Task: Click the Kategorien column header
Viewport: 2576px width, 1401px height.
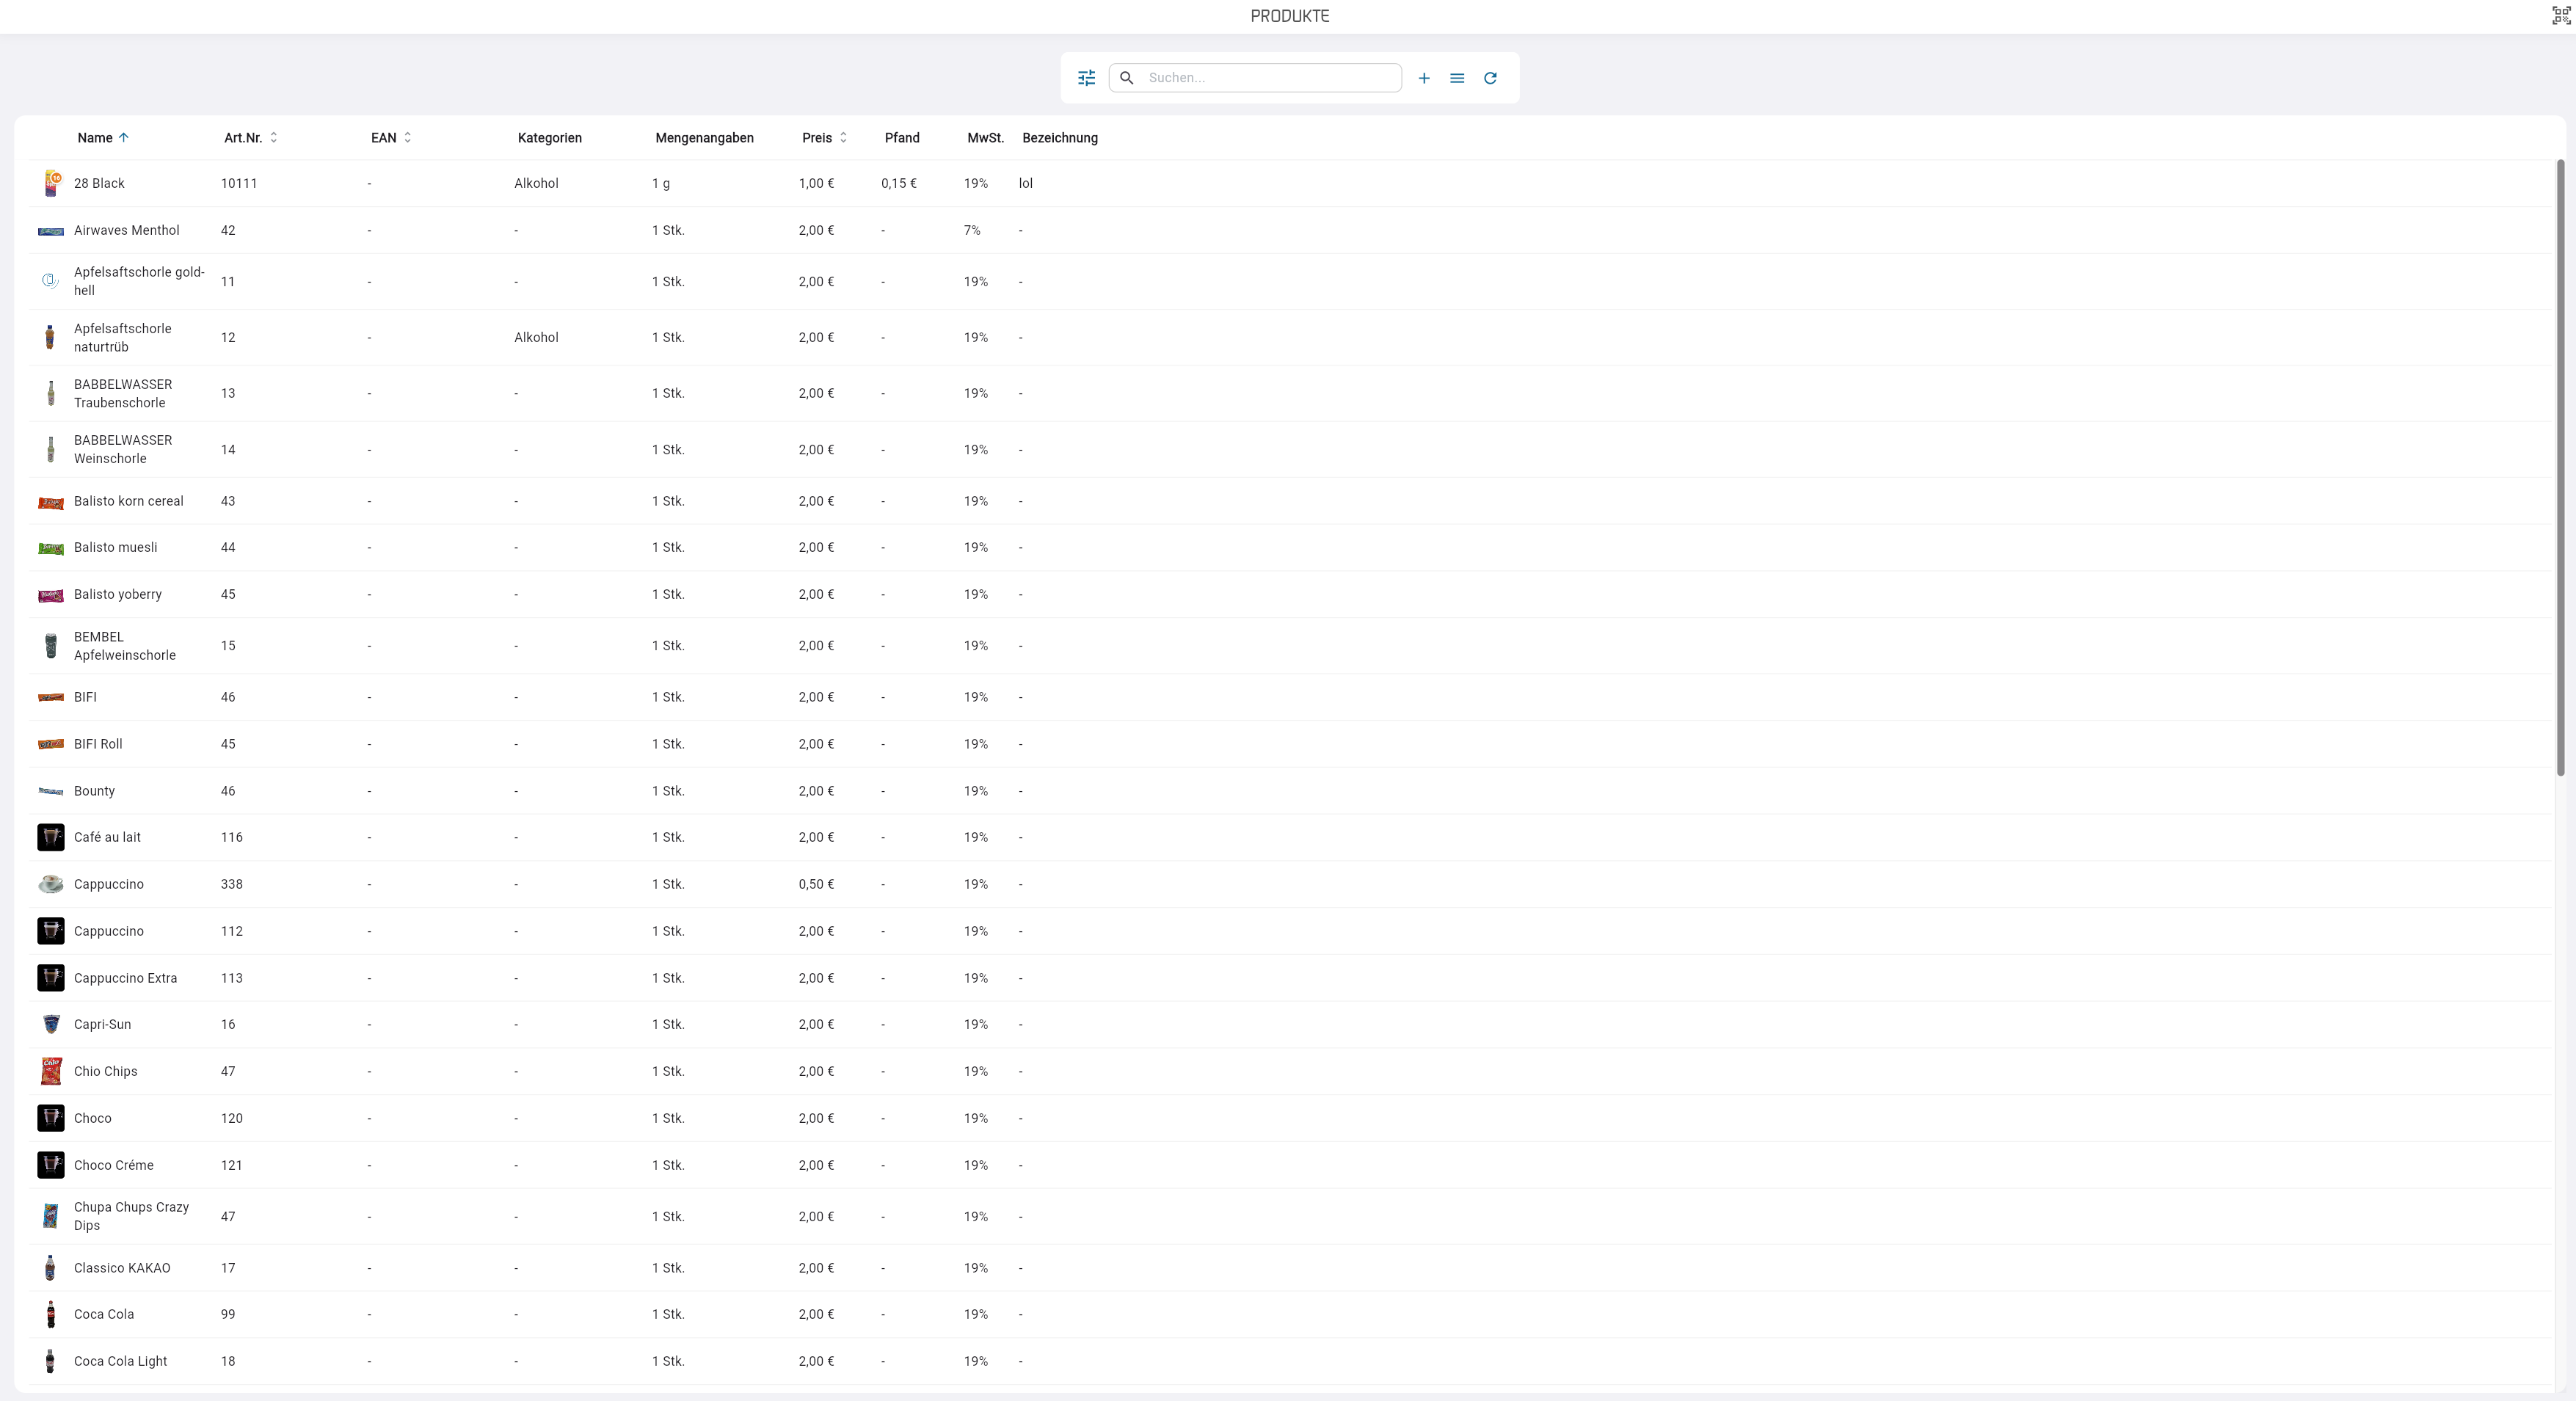Action: 549,138
